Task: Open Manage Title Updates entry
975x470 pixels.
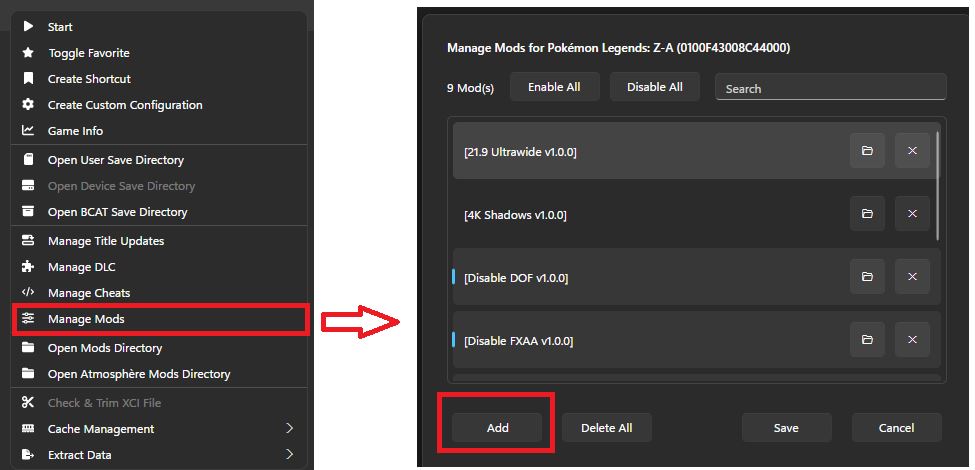Action: 159,241
